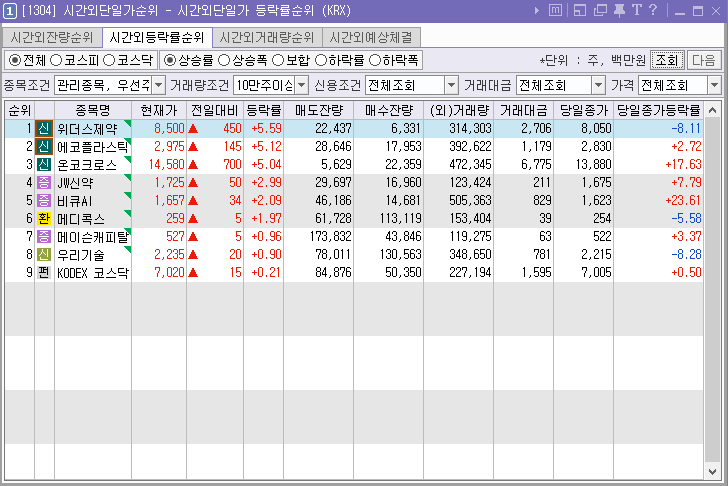Click the 증 badge next to 메이슨캐피탈
728x486 pixels.
point(44,236)
